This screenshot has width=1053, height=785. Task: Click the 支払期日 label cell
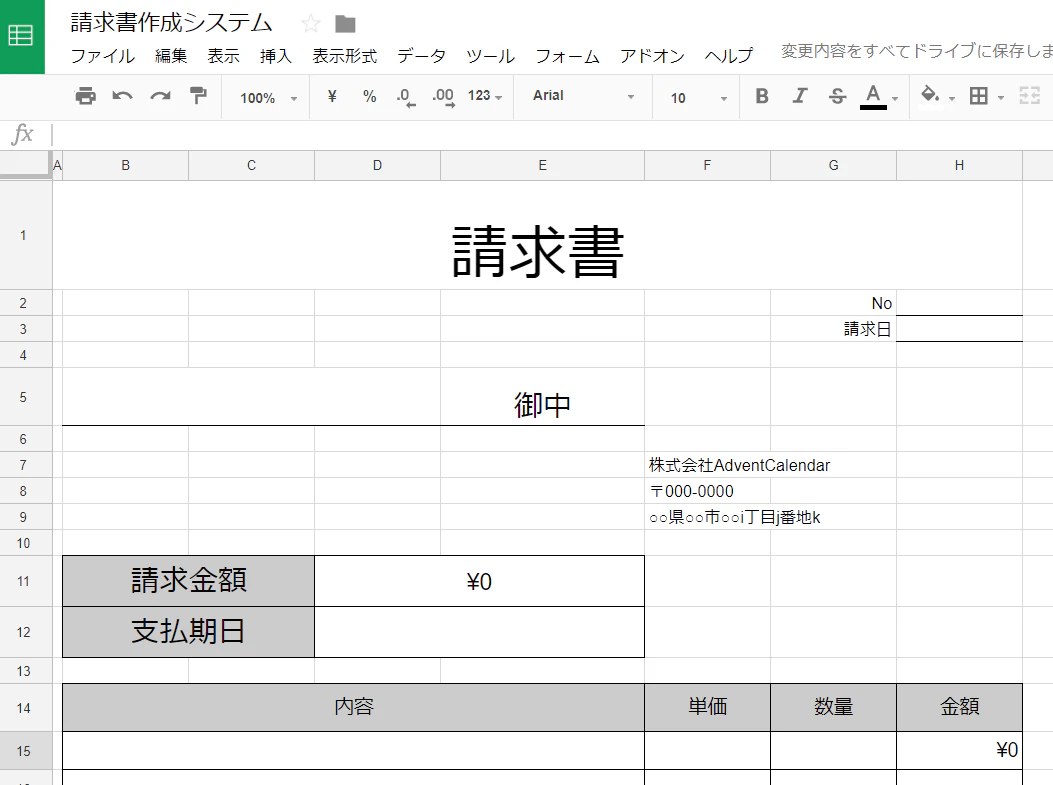(189, 632)
